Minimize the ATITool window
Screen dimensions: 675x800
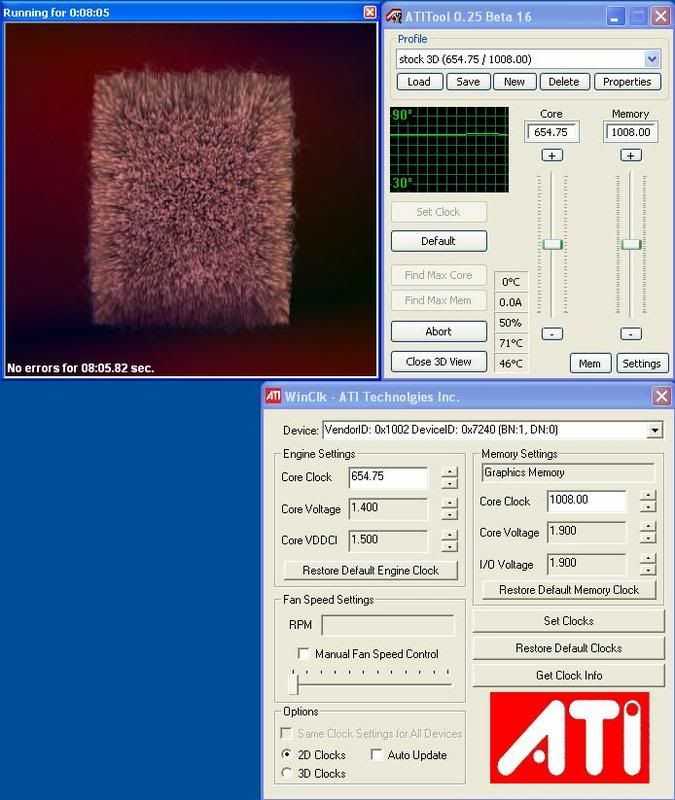tap(615, 17)
